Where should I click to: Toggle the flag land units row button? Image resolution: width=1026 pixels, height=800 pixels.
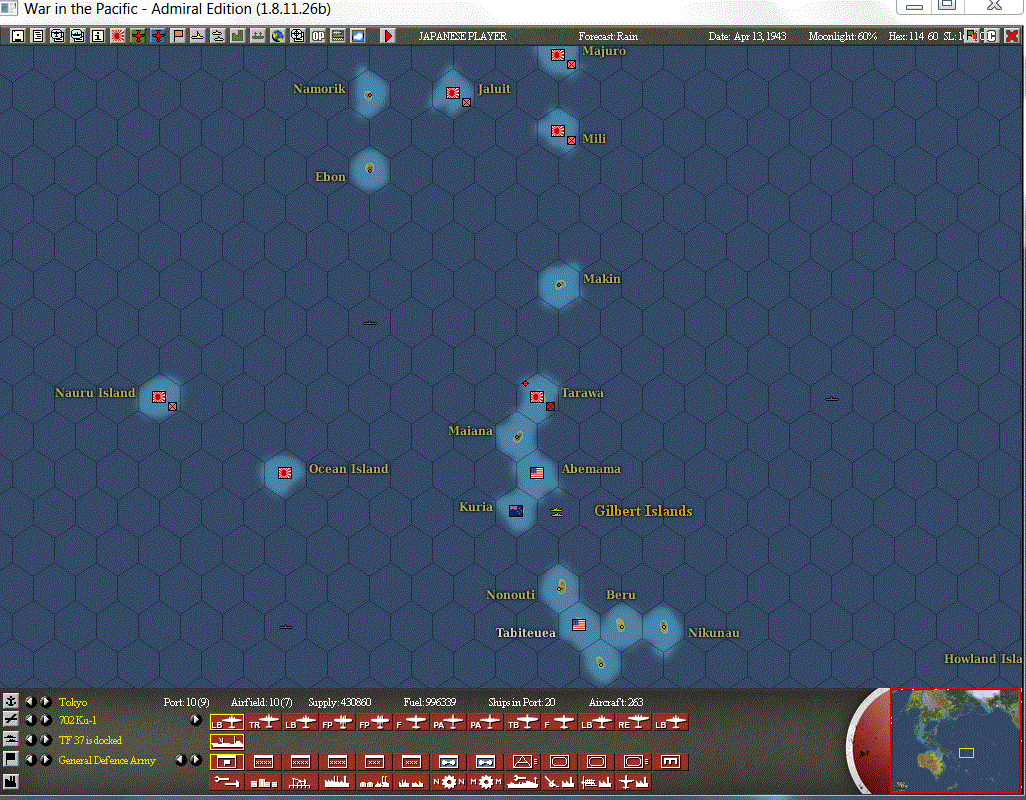10,759
